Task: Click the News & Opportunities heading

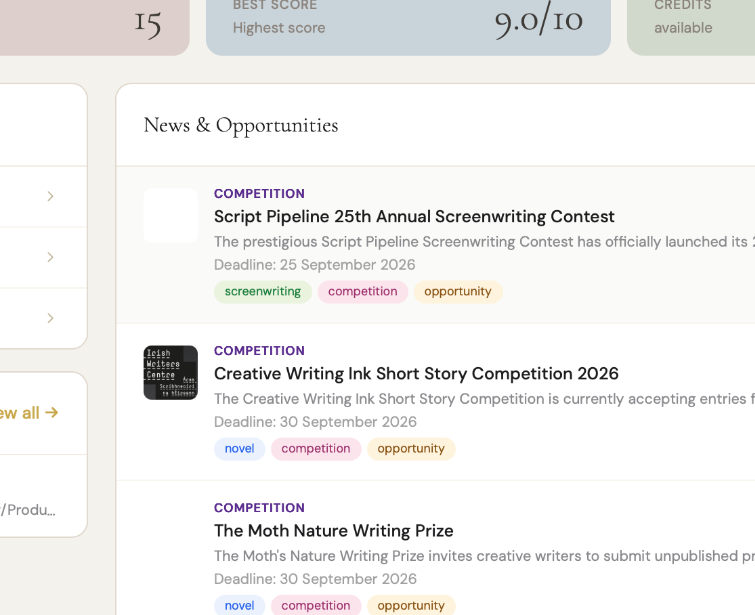Action: click(x=241, y=125)
